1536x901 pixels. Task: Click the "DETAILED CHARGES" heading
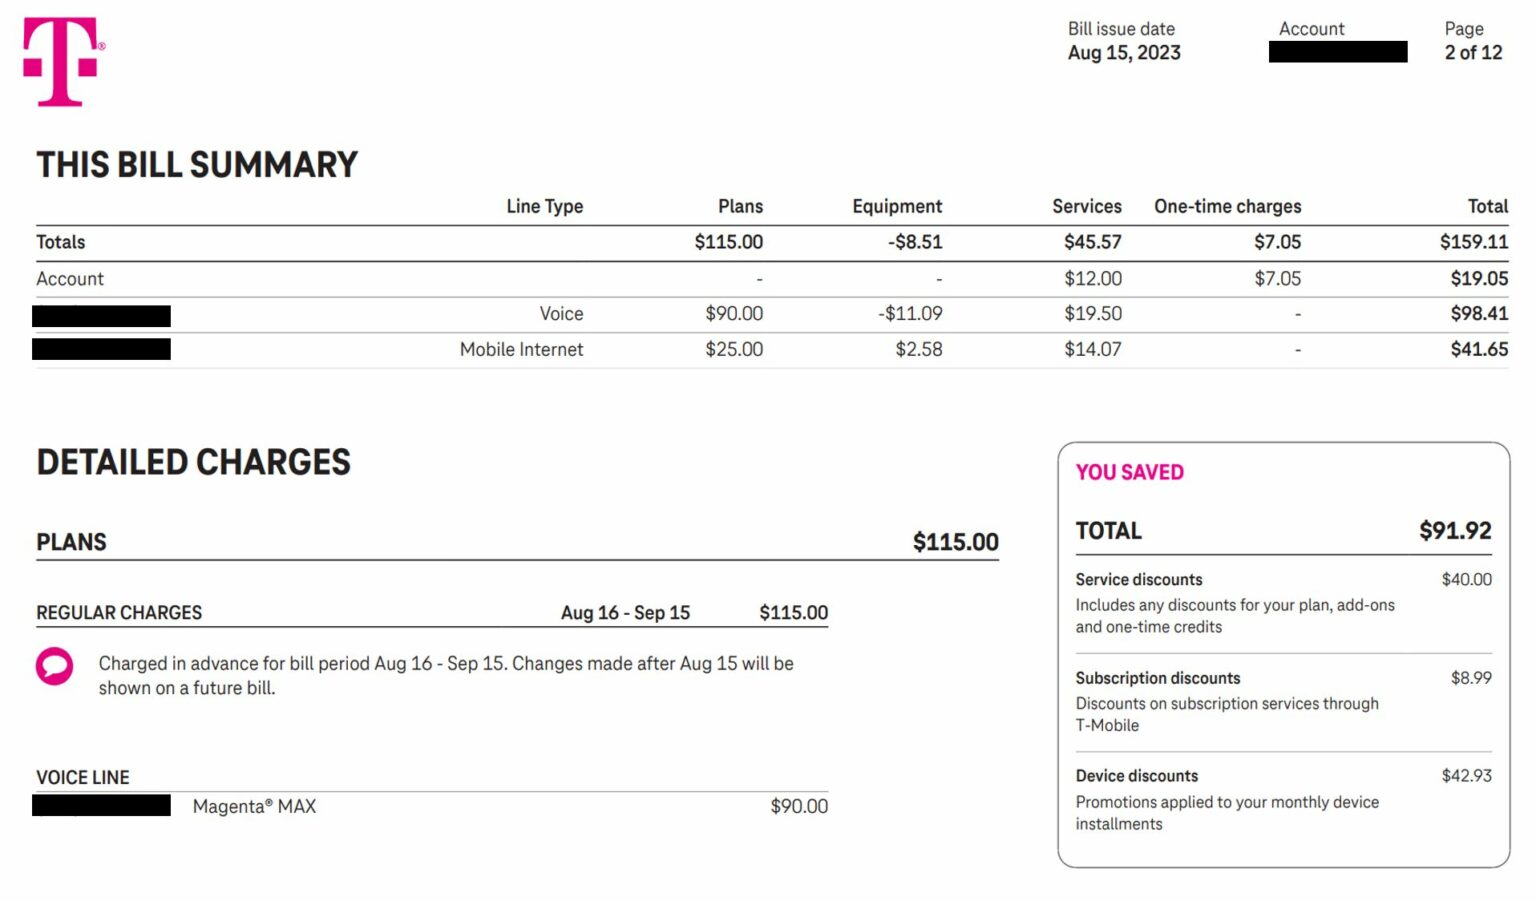(193, 462)
